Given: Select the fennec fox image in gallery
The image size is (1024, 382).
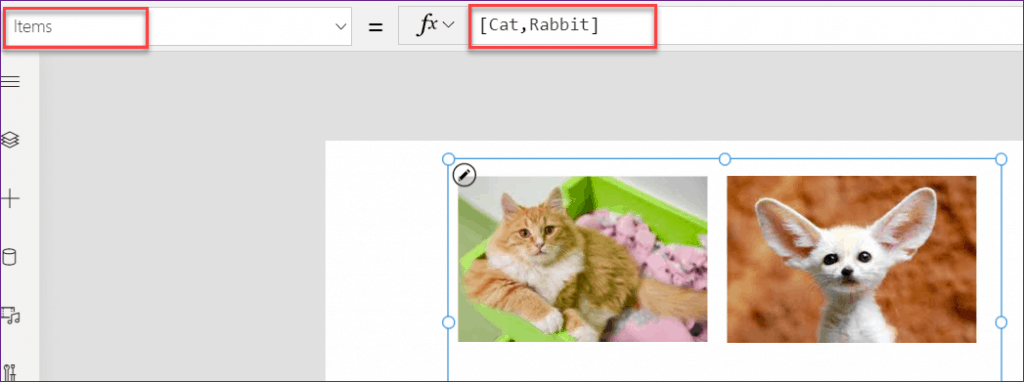Looking at the screenshot, I should [x=852, y=259].
